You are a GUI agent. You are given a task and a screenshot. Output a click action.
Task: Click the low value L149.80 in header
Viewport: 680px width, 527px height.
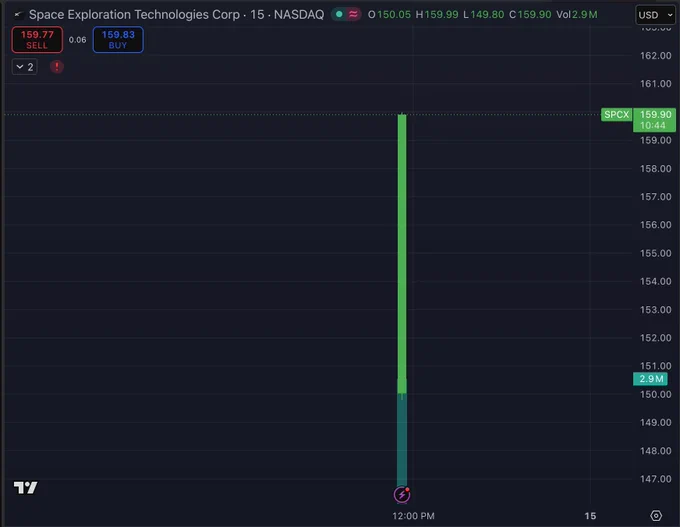[x=484, y=15]
